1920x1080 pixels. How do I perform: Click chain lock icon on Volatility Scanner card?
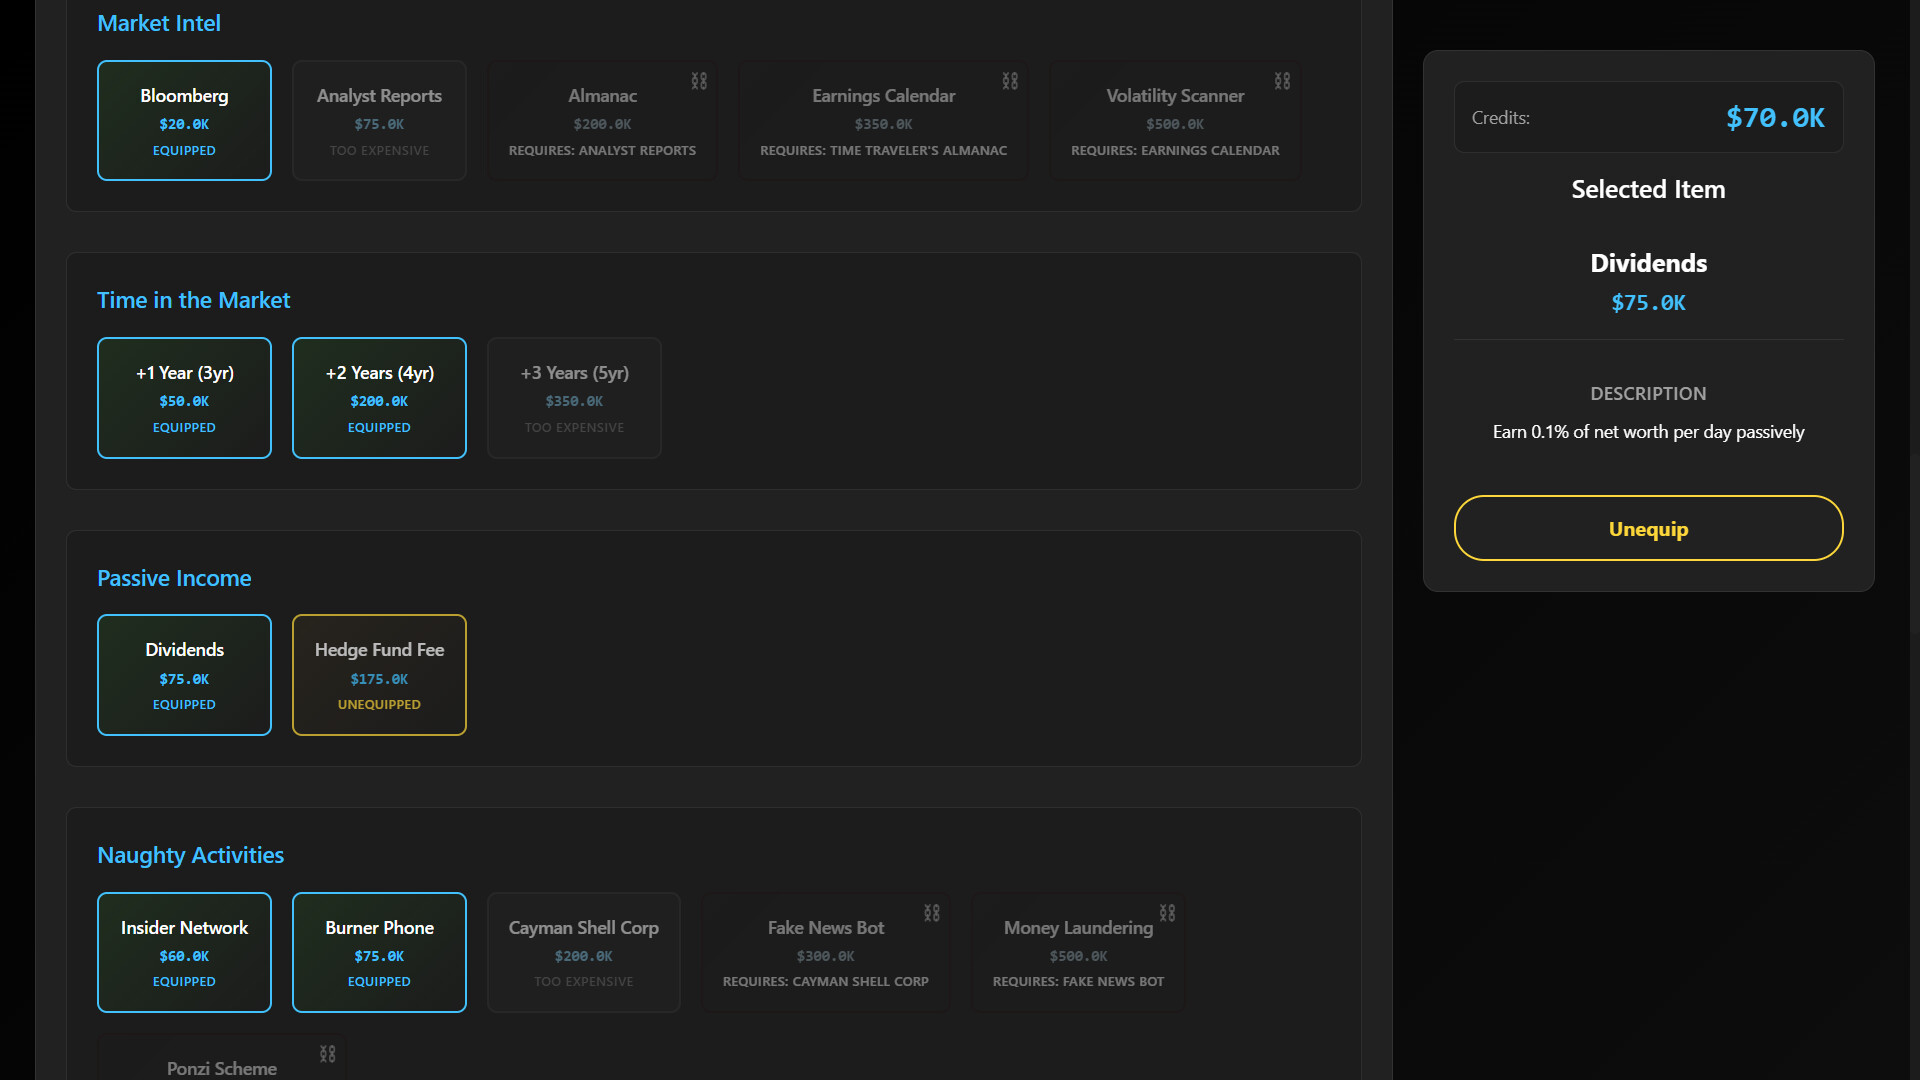[x=1282, y=81]
